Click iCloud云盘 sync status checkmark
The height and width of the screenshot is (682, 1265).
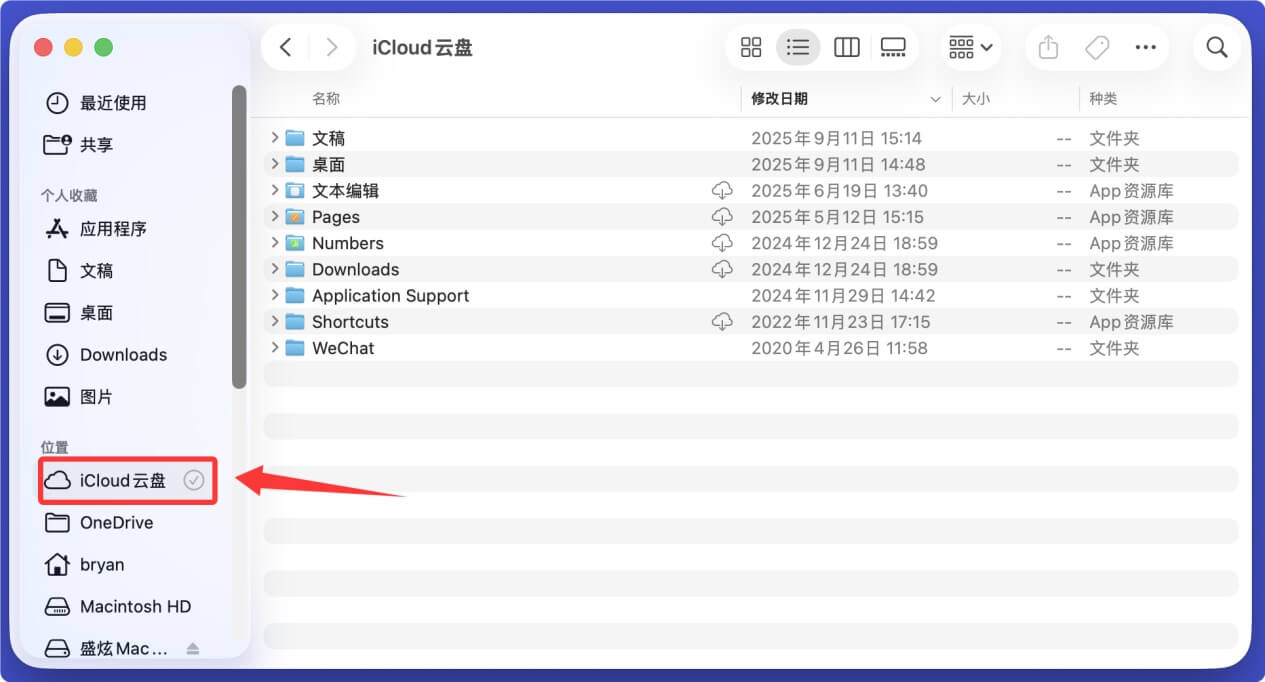194,481
